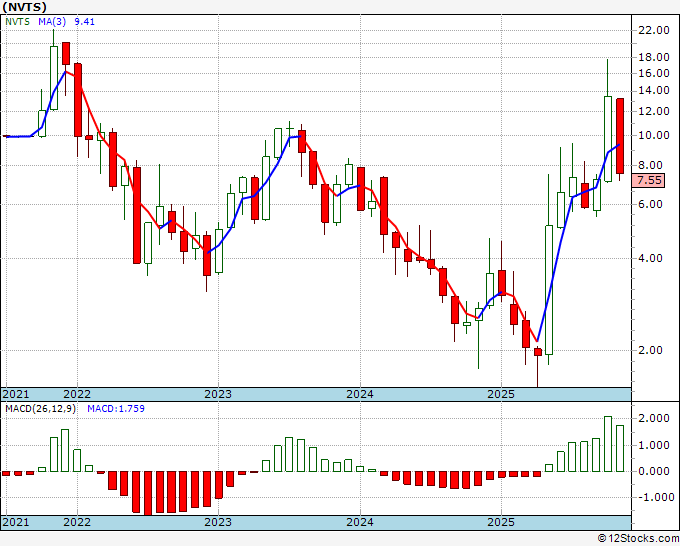
Task: Click the MA(3) indicator legend label
Action: coord(52,22)
